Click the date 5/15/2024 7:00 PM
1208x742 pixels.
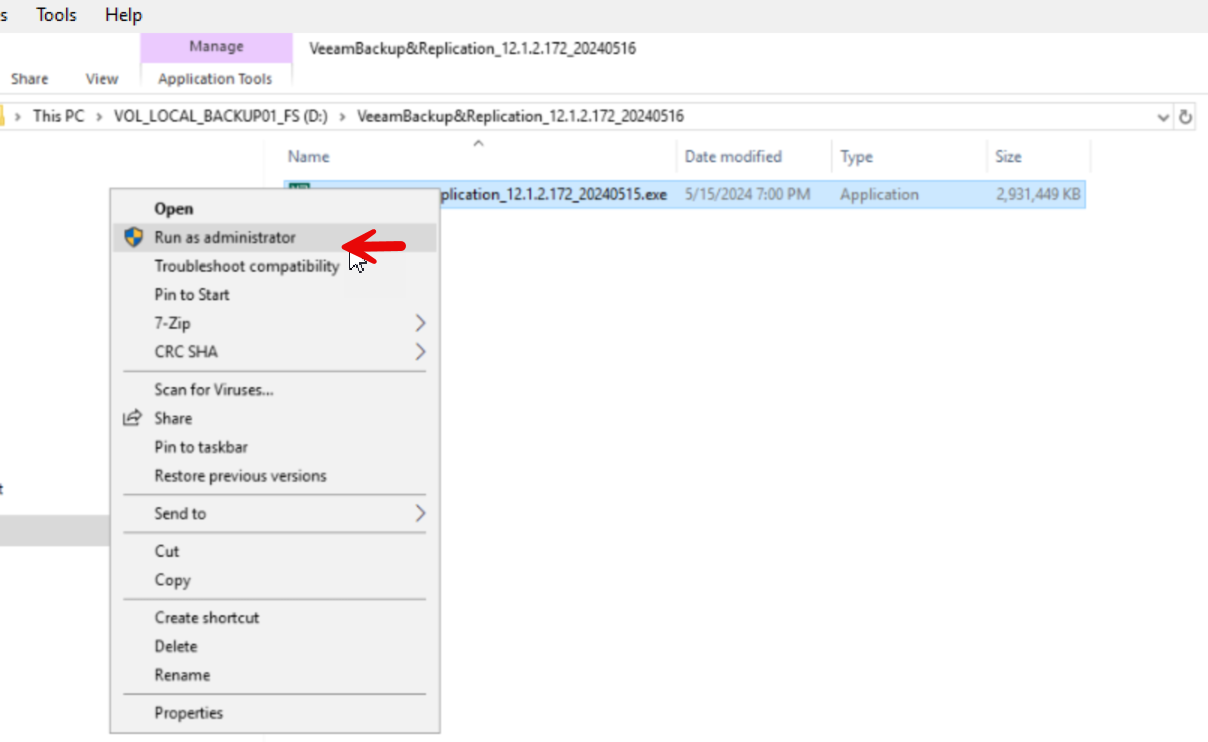[748, 194]
